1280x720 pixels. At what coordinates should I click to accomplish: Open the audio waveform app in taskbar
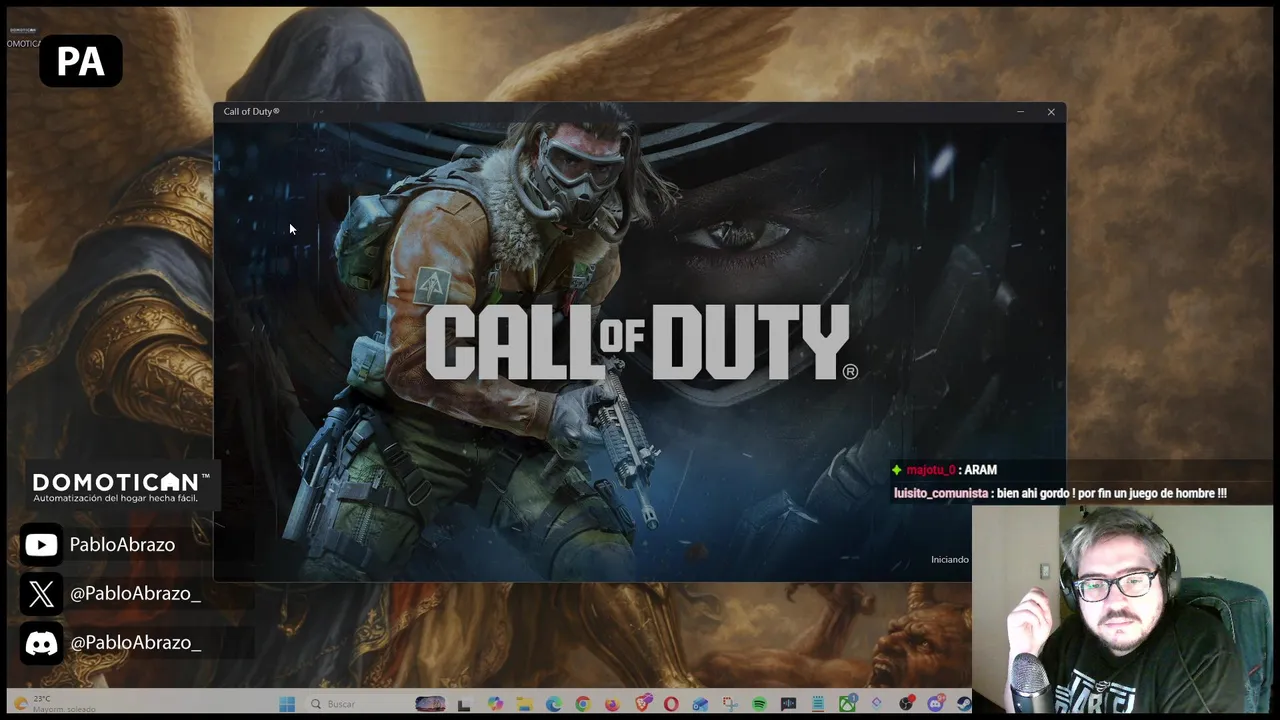point(788,704)
